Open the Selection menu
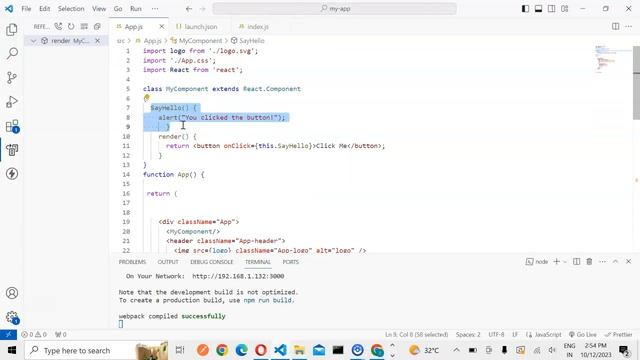Viewport: 640px width, 360px height. [71, 9]
